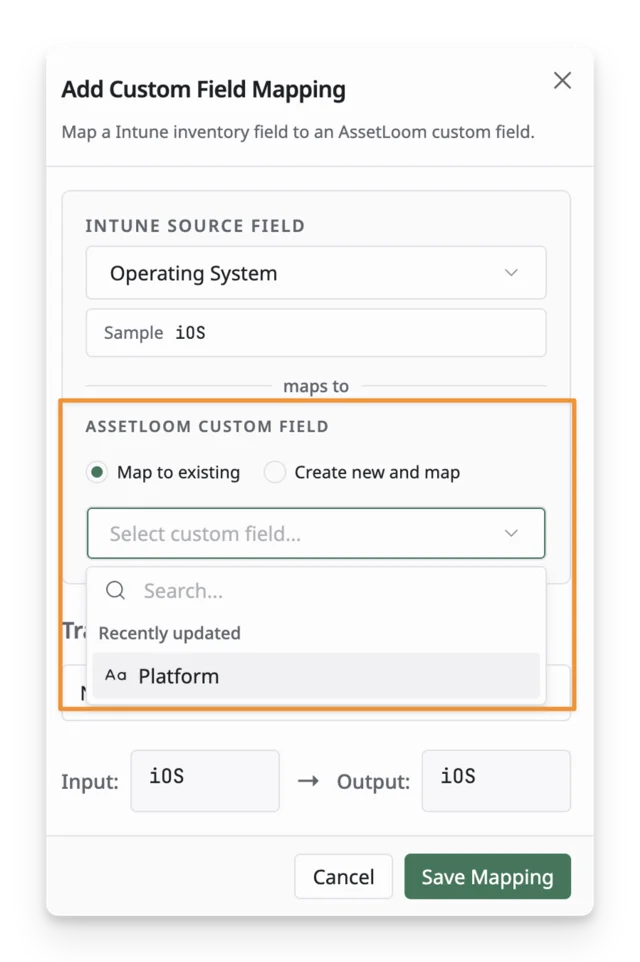
Task: Click the Sample iOS value box
Action: tap(316, 333)
